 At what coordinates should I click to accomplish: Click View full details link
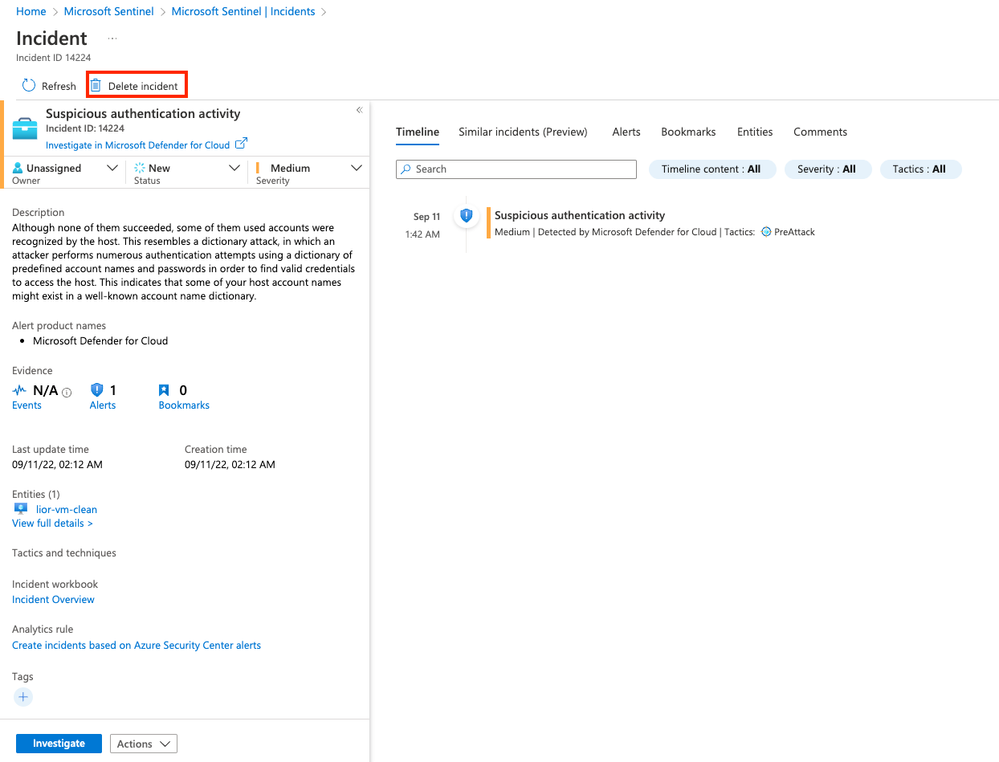tap(52, 523)
